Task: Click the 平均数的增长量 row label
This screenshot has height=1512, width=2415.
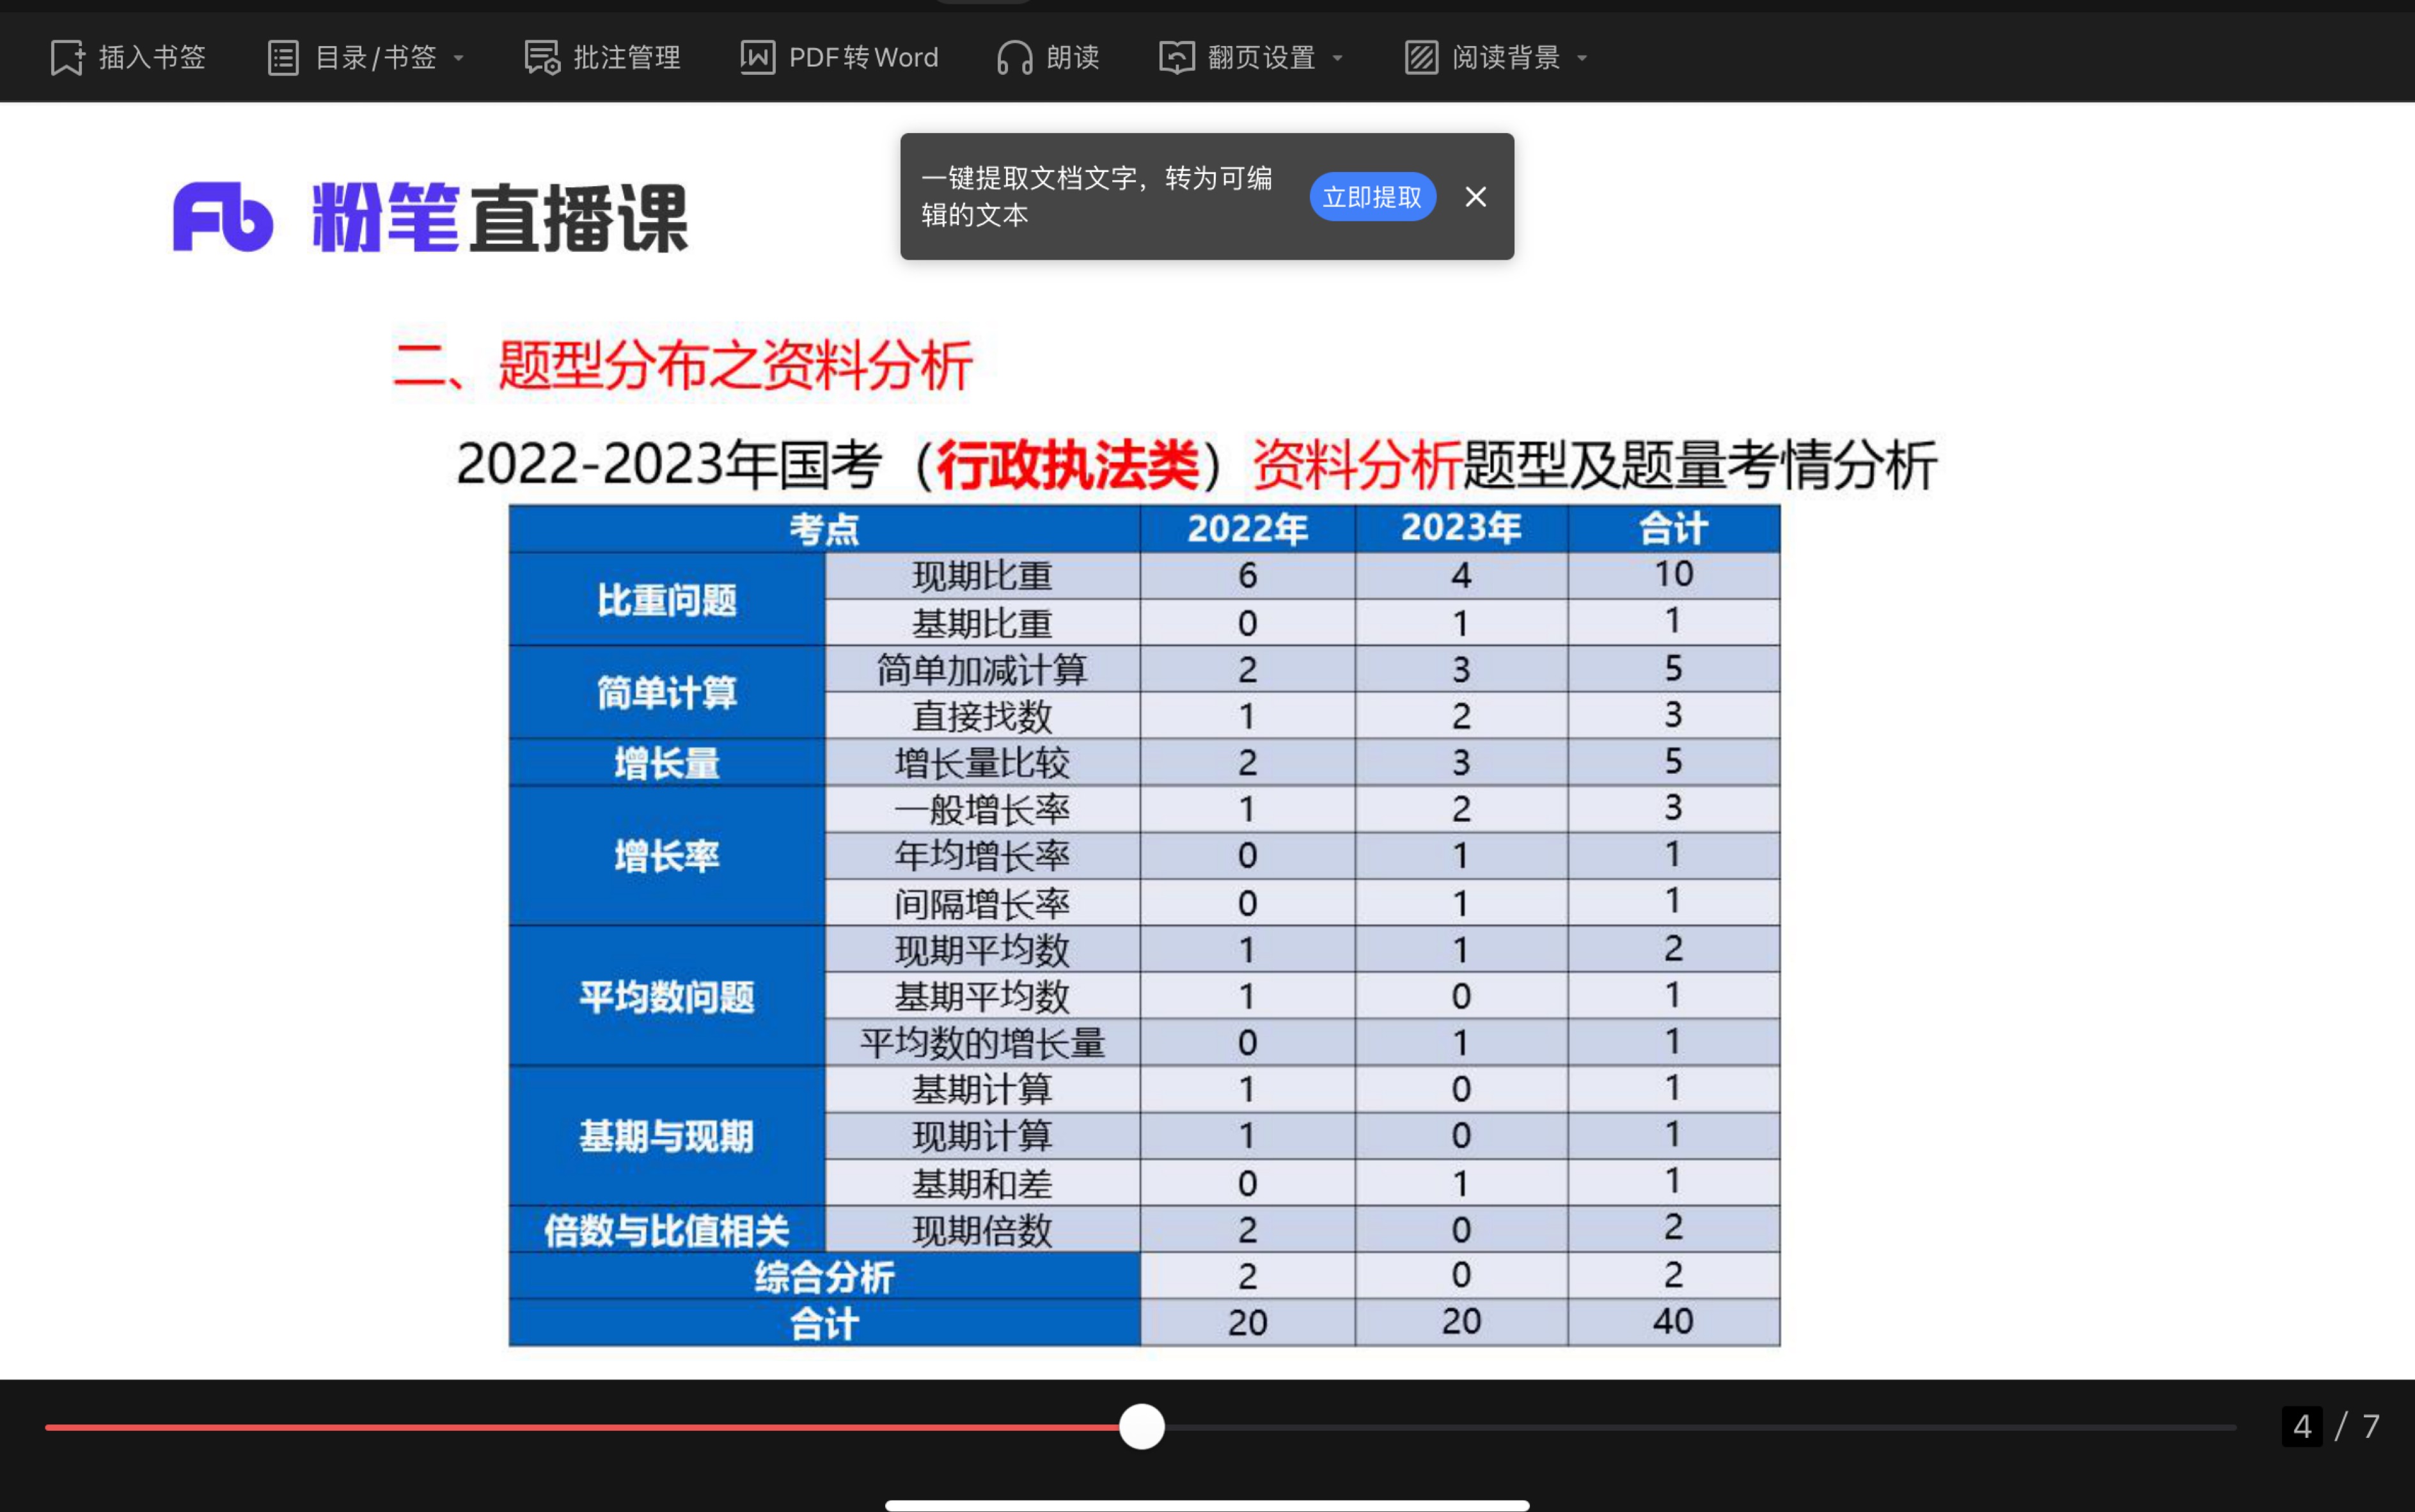Action: coord(982,1043)
